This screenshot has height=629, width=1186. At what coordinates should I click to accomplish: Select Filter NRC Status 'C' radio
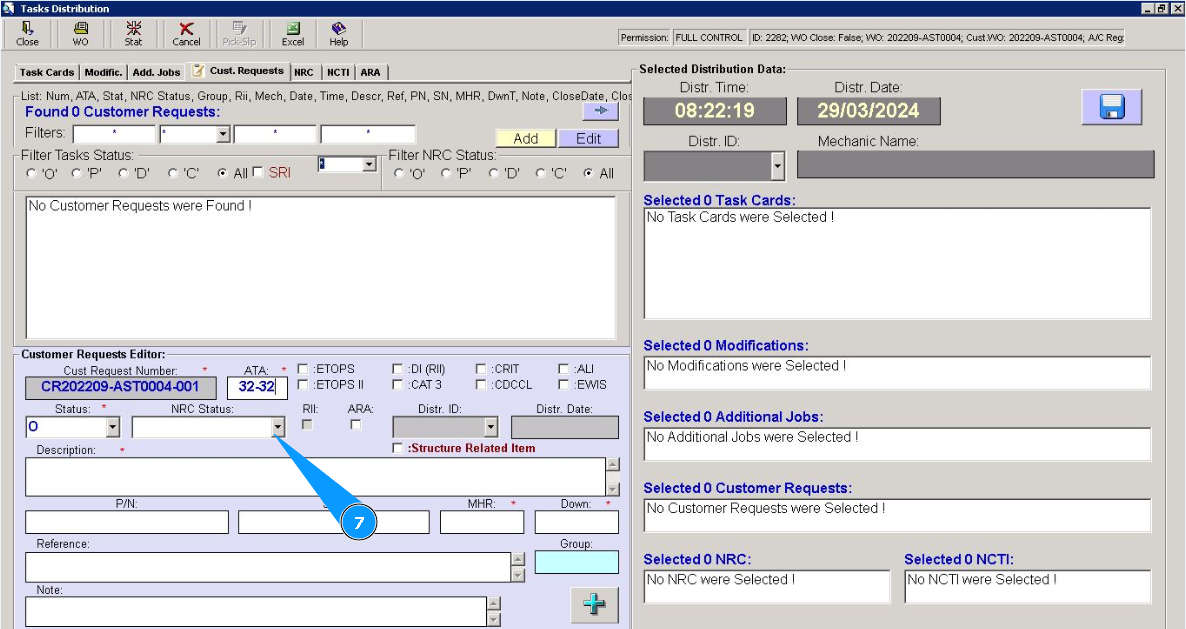(x=541, y=173)
